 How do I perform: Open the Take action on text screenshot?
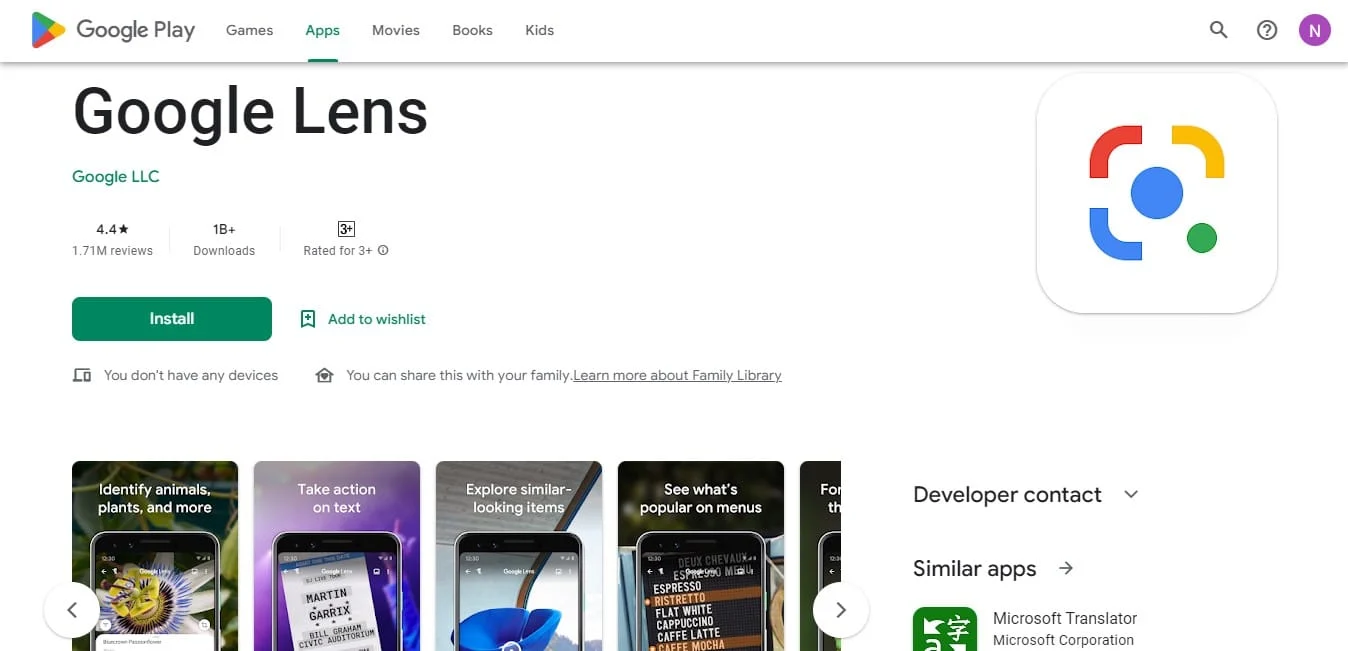[337, 556]
